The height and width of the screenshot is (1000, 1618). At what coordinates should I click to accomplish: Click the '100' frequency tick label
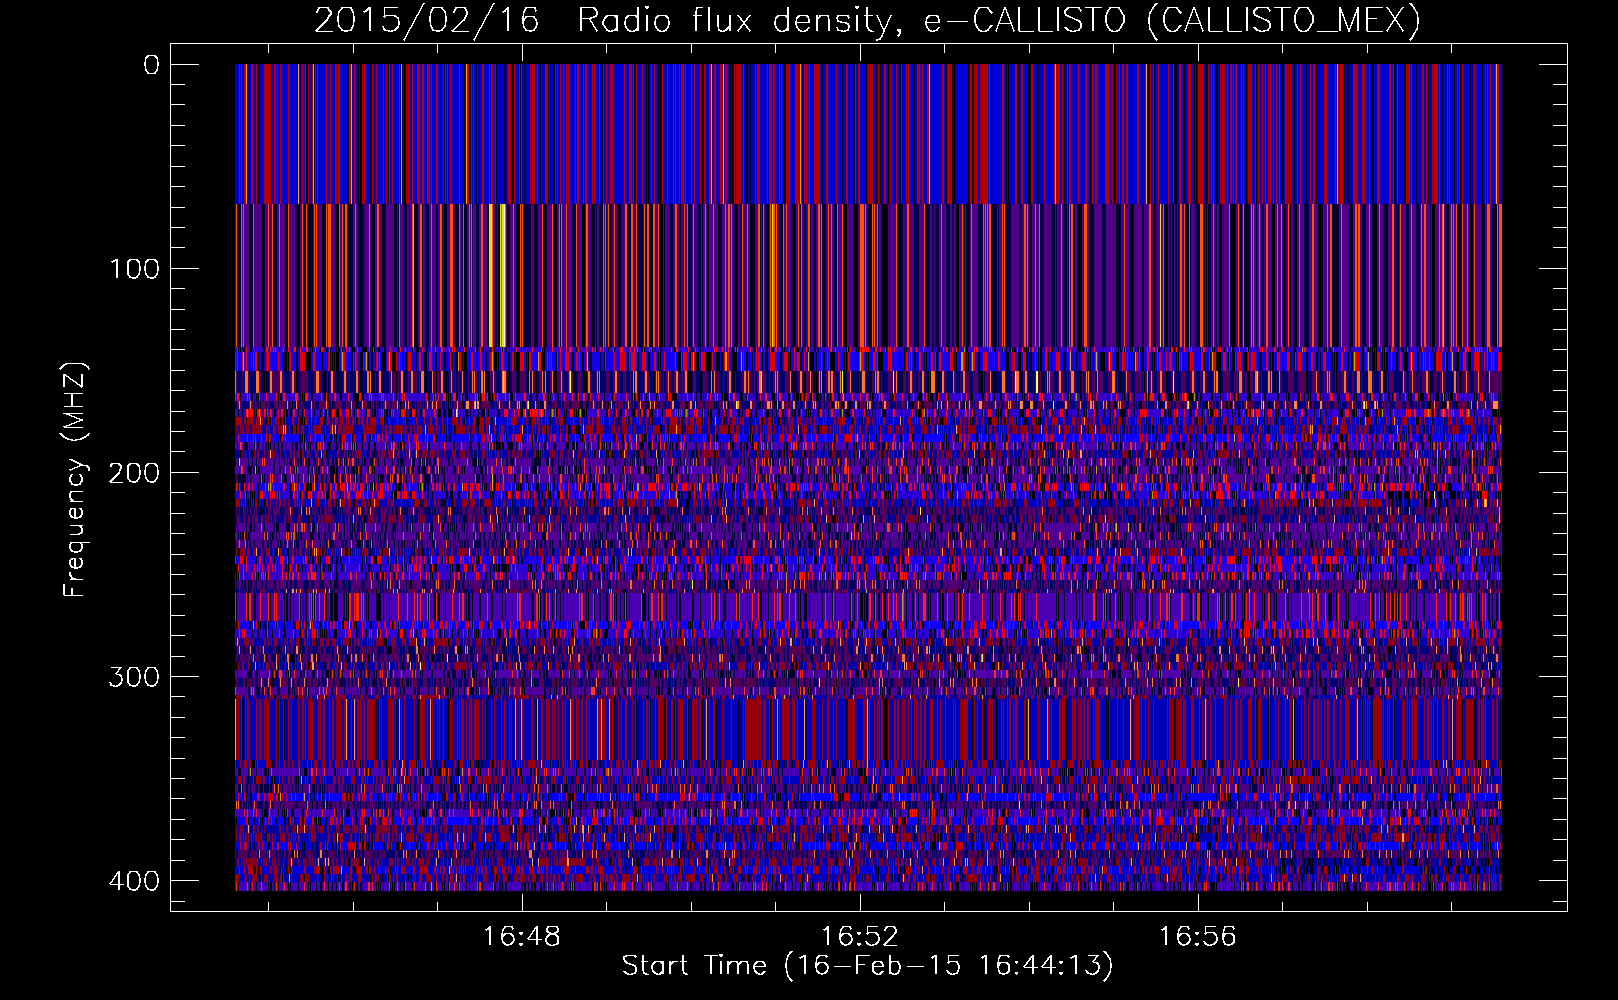pyautogui.click(x=133, y=269)
